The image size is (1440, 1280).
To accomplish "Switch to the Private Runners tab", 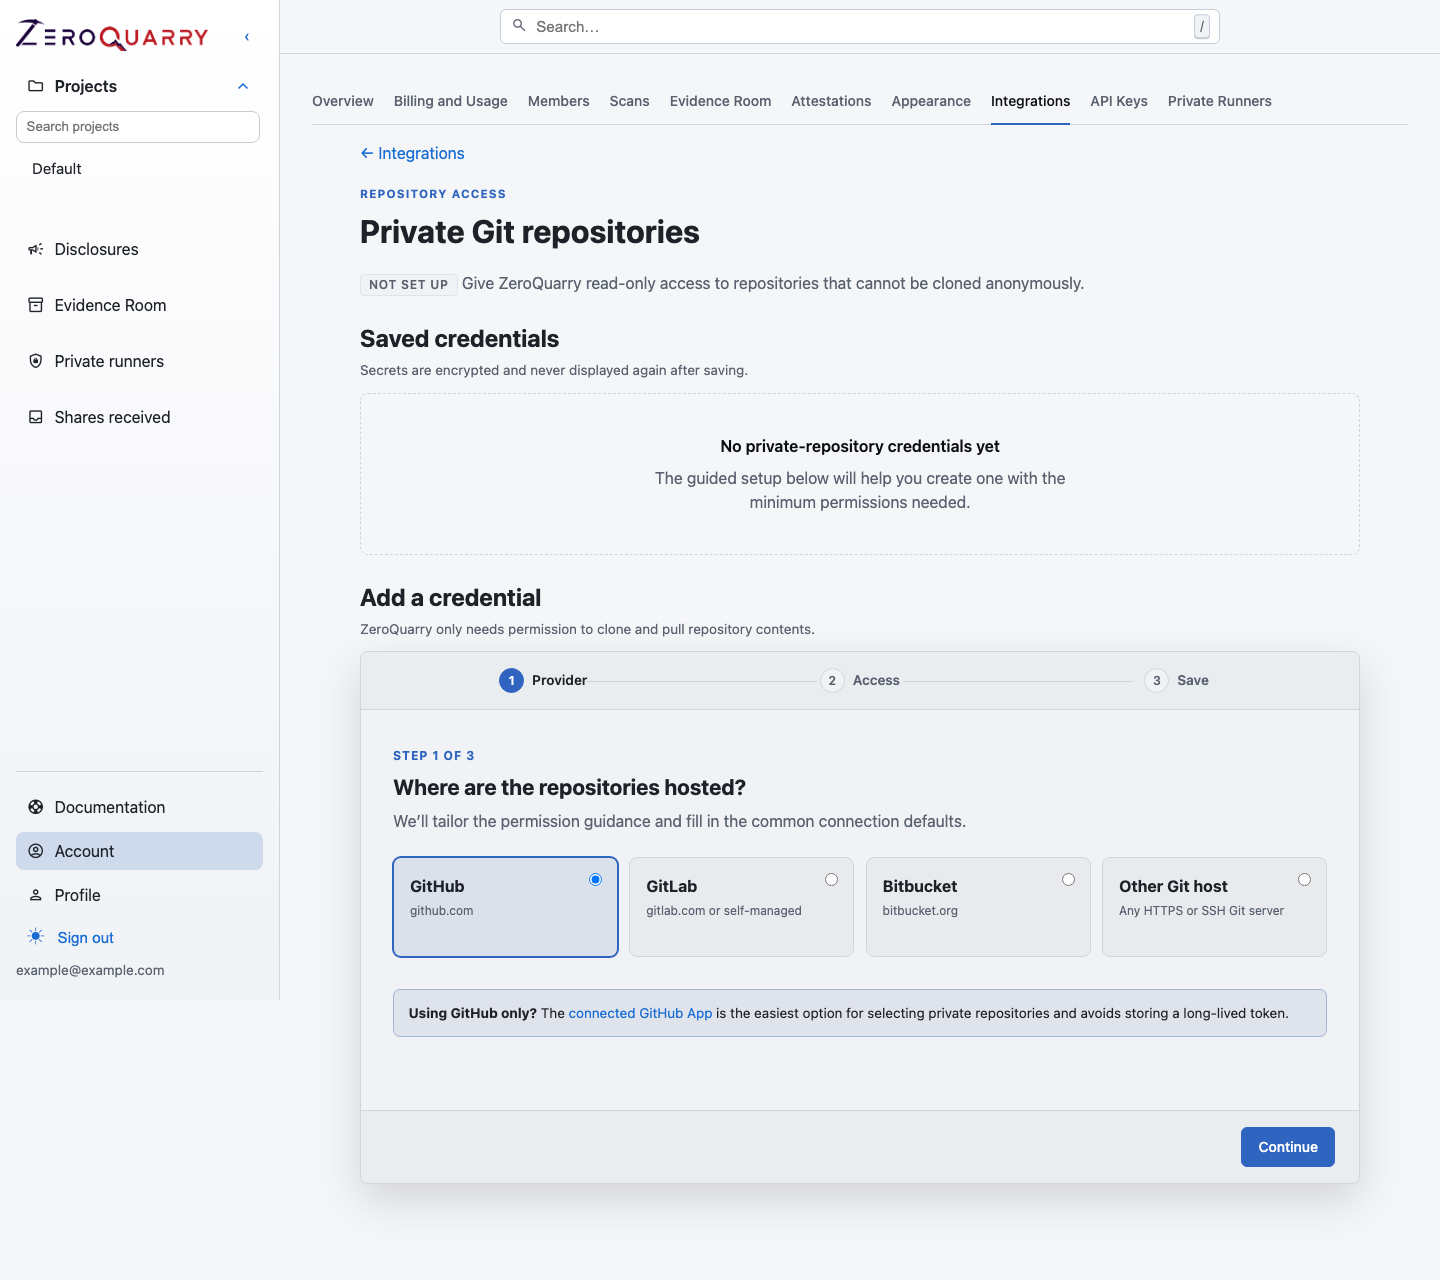I will point(1220,101).
